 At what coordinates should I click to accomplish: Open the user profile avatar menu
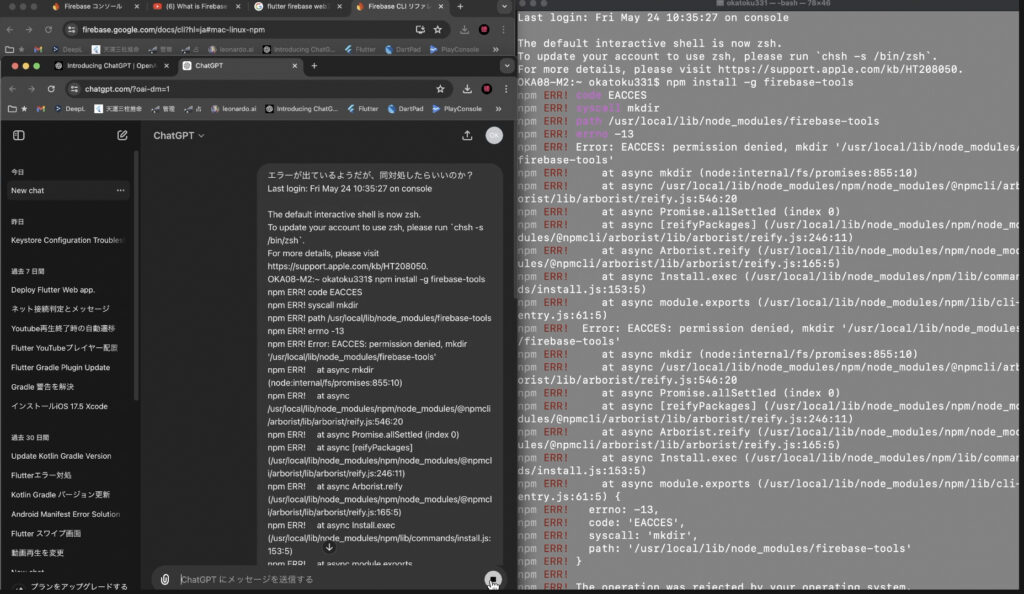click(494, 135)
